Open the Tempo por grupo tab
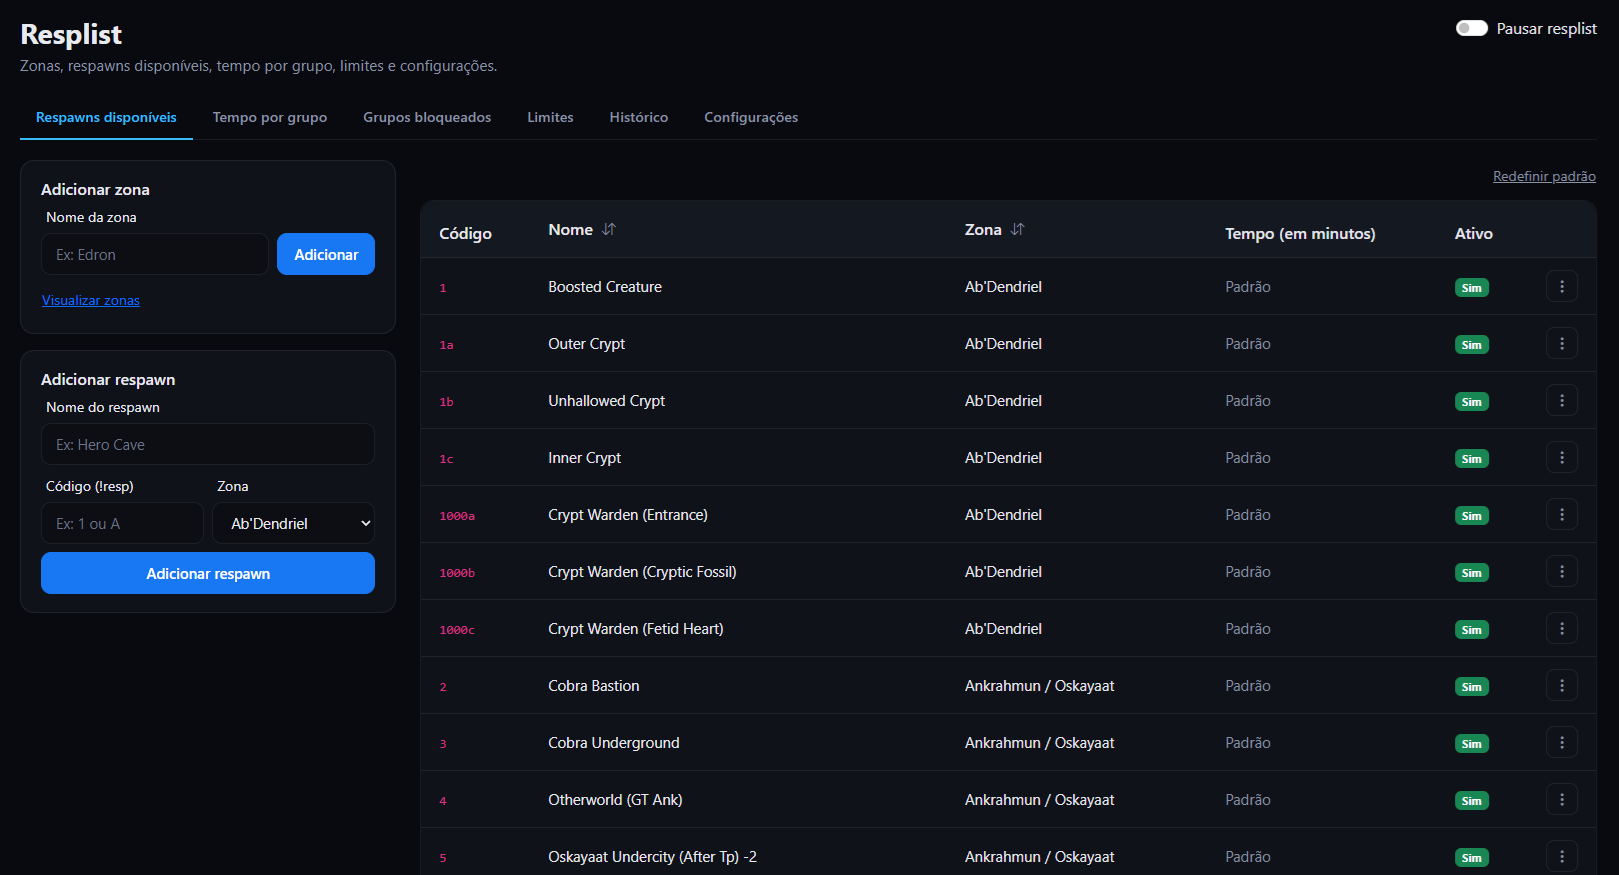This screenshot has width=1619, height=875. coord(270,117)
